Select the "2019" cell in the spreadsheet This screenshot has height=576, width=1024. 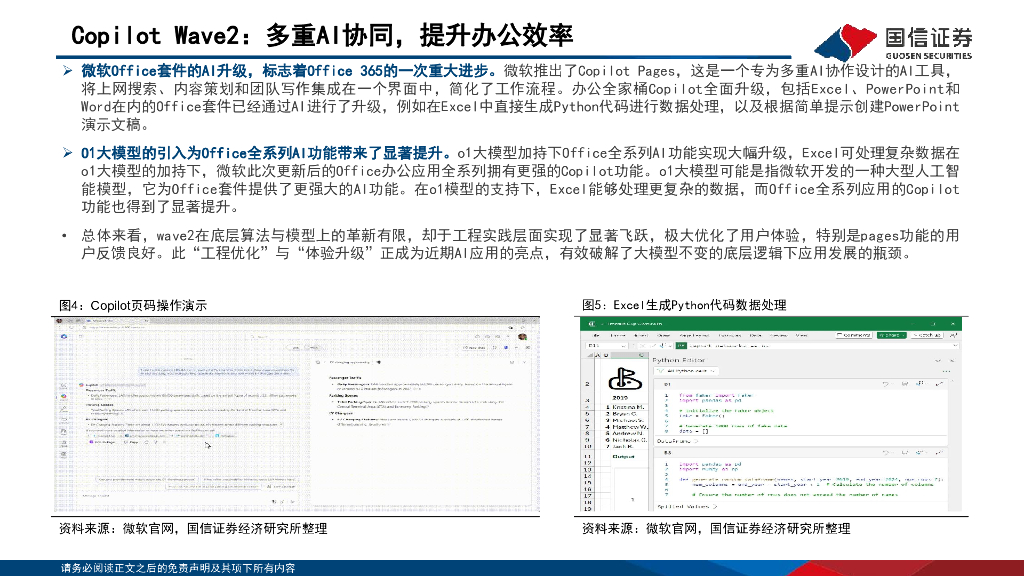click(620, 397)
